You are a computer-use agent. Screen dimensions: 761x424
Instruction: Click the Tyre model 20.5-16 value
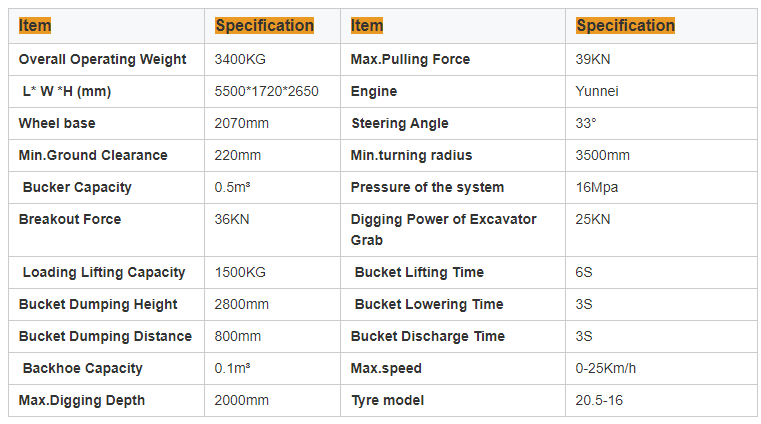click(x=599, y=400)
